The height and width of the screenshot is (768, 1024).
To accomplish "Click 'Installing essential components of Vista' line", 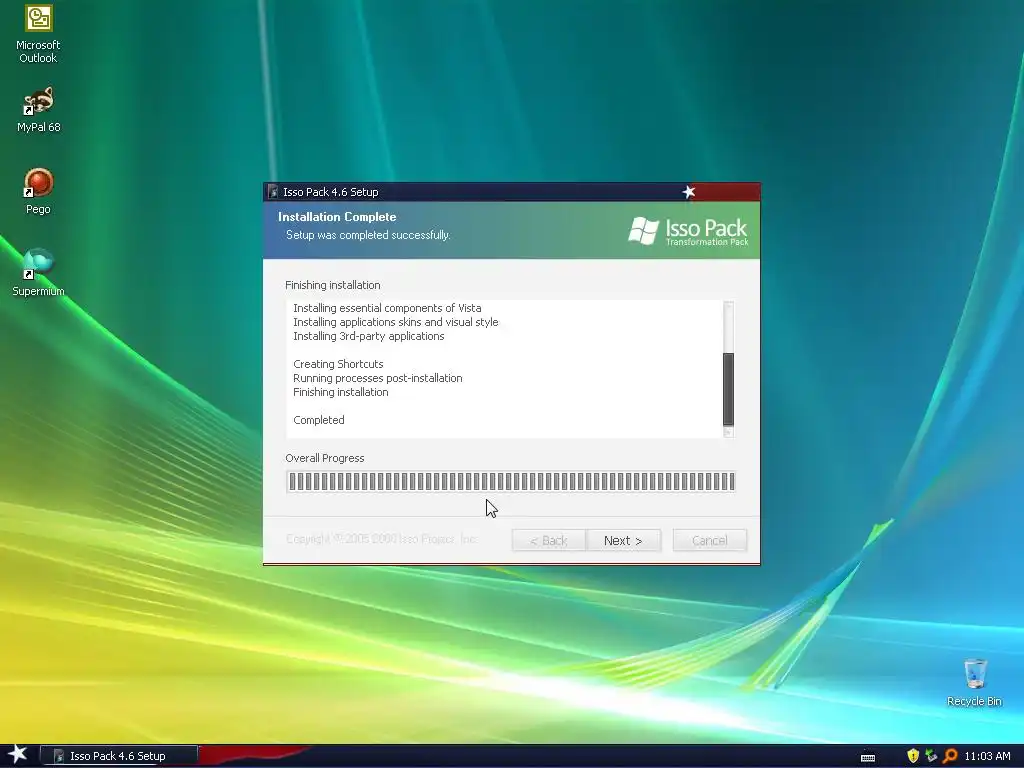I will tap(387, 308).
